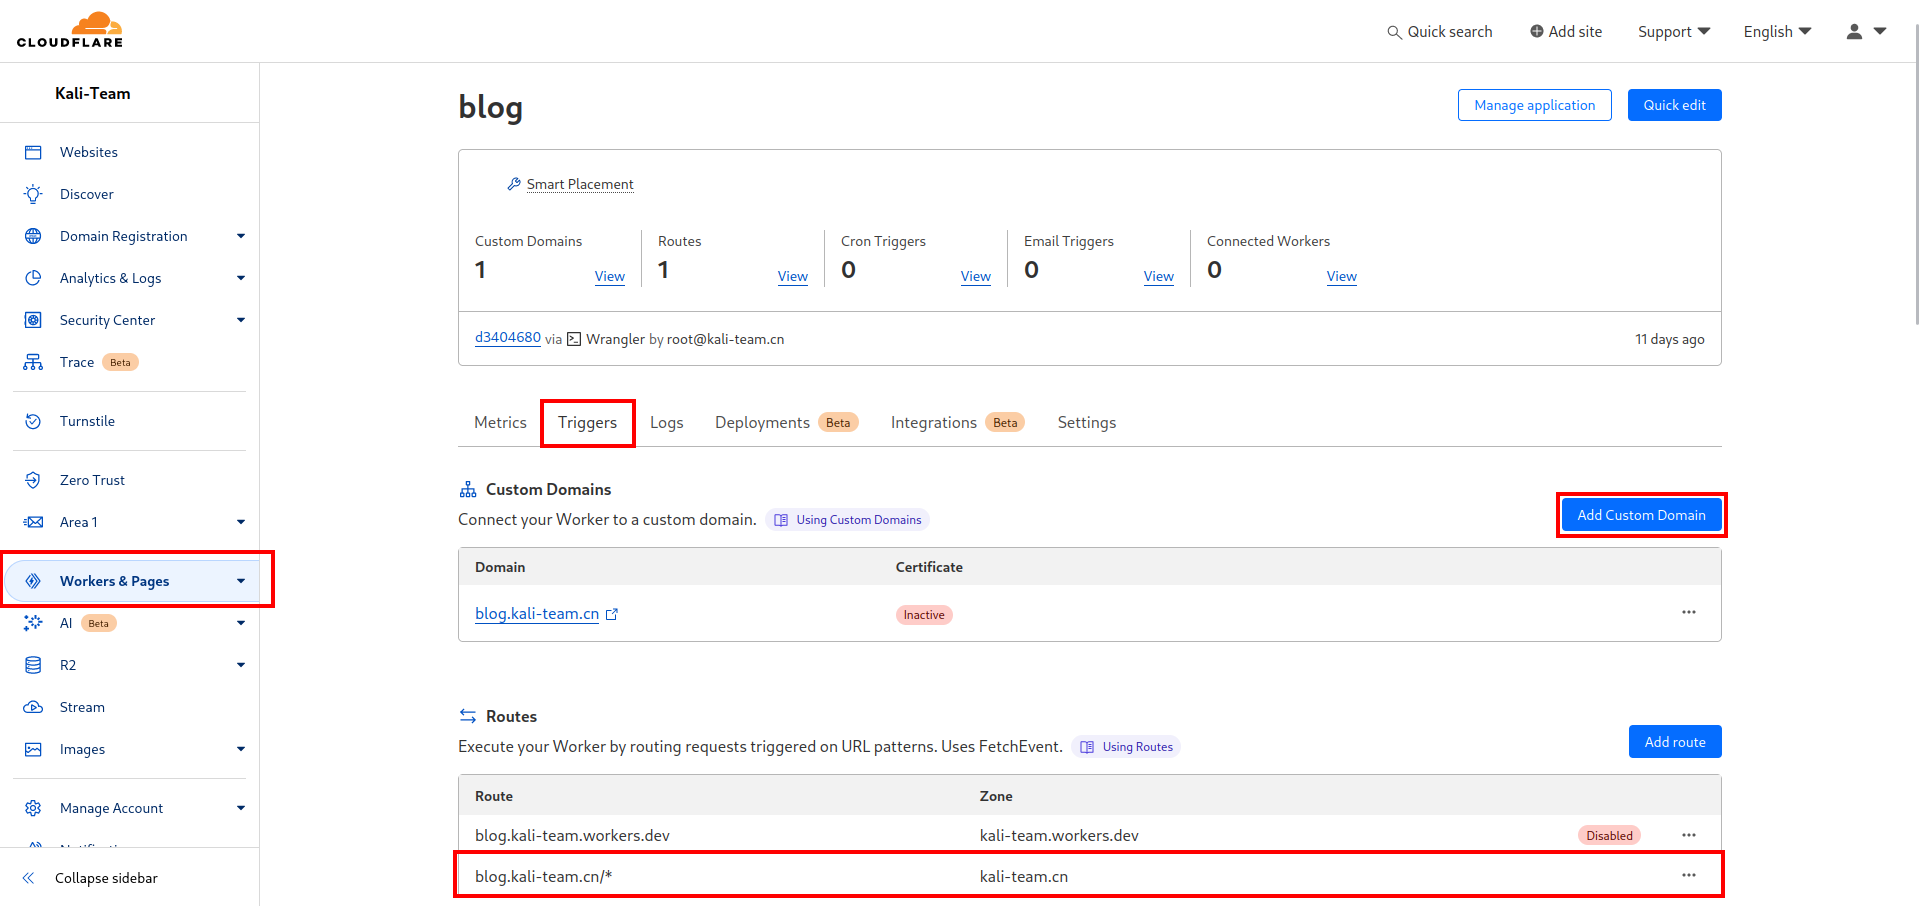Screen dimensions: 1919x906
Task: Click View under Connected Workers
Action: 1341,277
